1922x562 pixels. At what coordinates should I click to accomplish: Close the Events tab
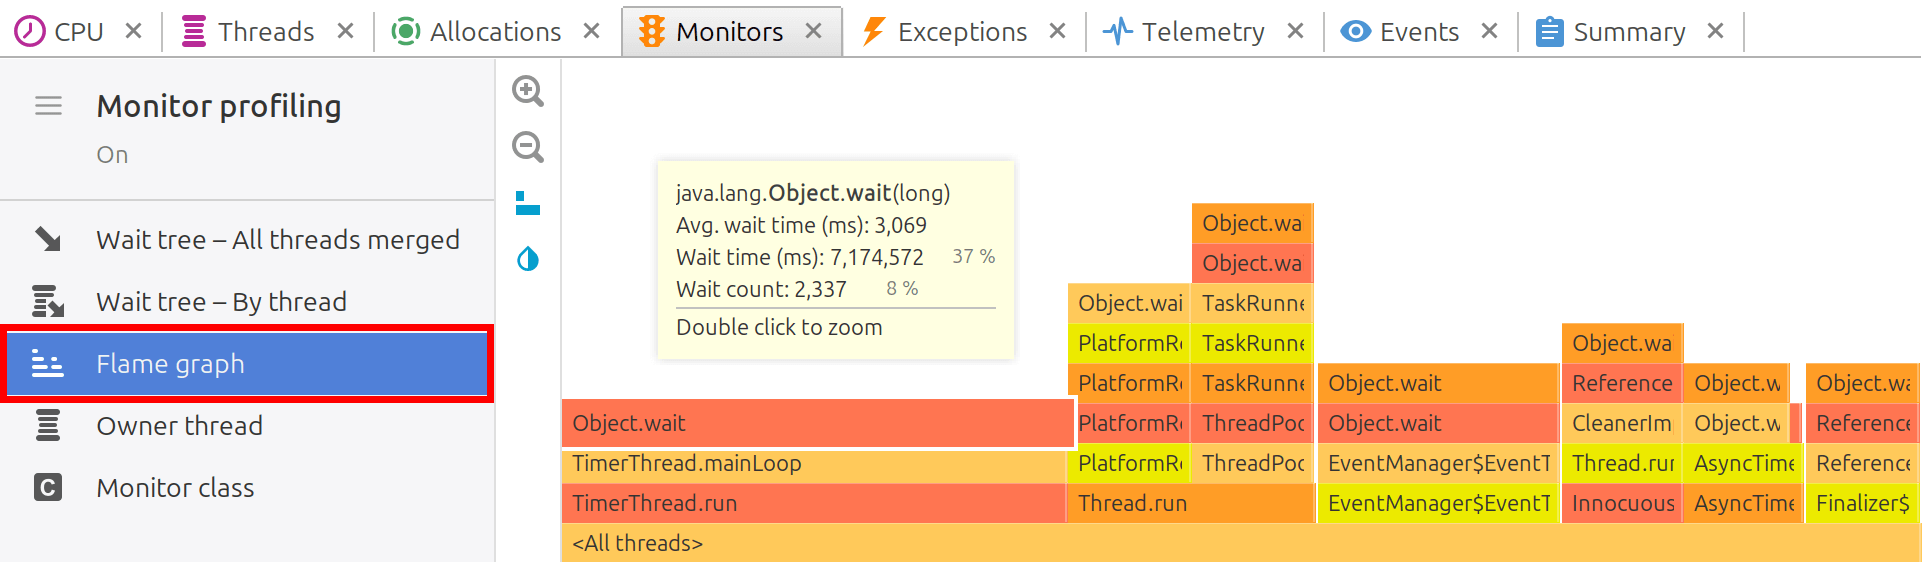click(1489, 31)
